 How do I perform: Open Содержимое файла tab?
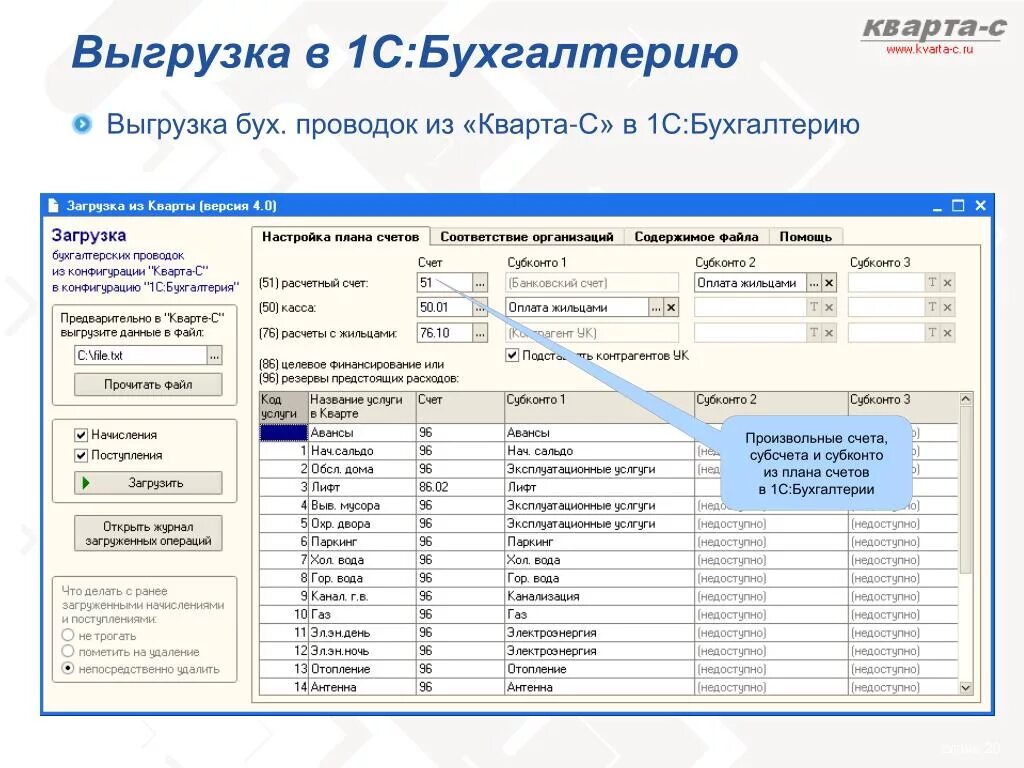[x=696, y=236]
